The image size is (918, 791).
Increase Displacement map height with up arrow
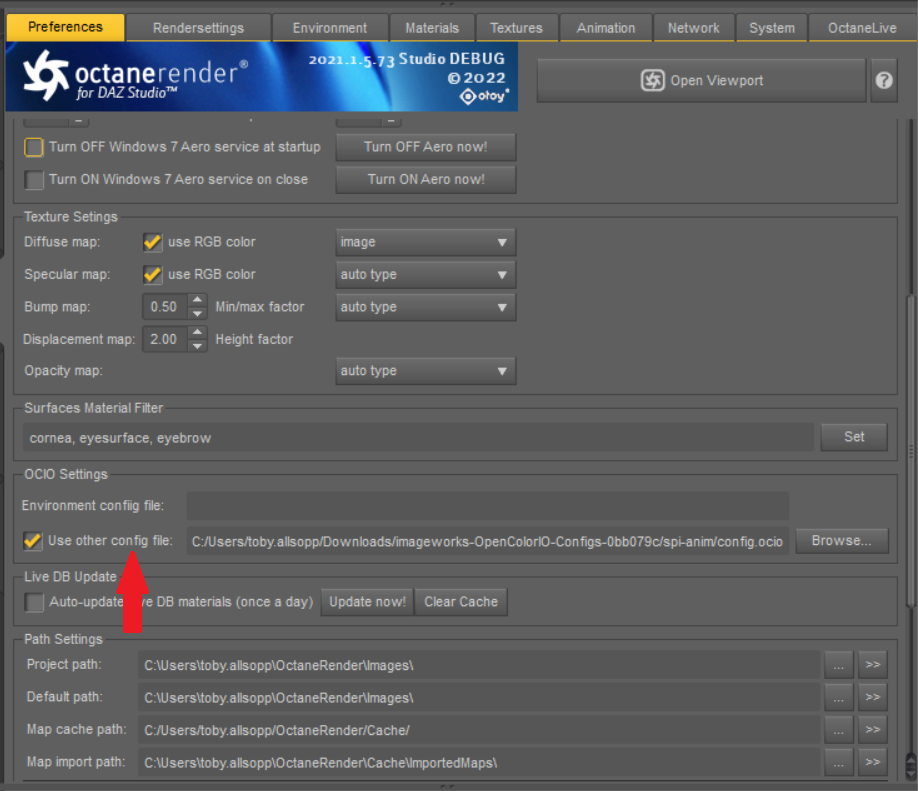tap(198, 333)
